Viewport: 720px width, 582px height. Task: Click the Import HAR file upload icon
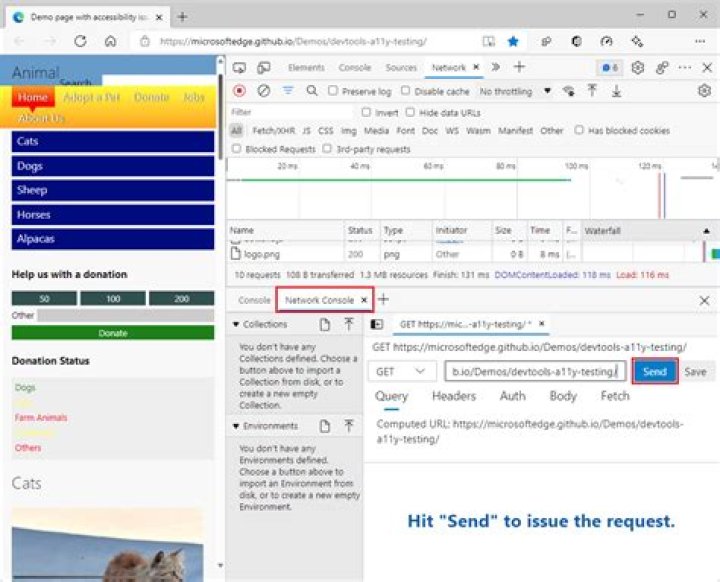click(592, 91)
